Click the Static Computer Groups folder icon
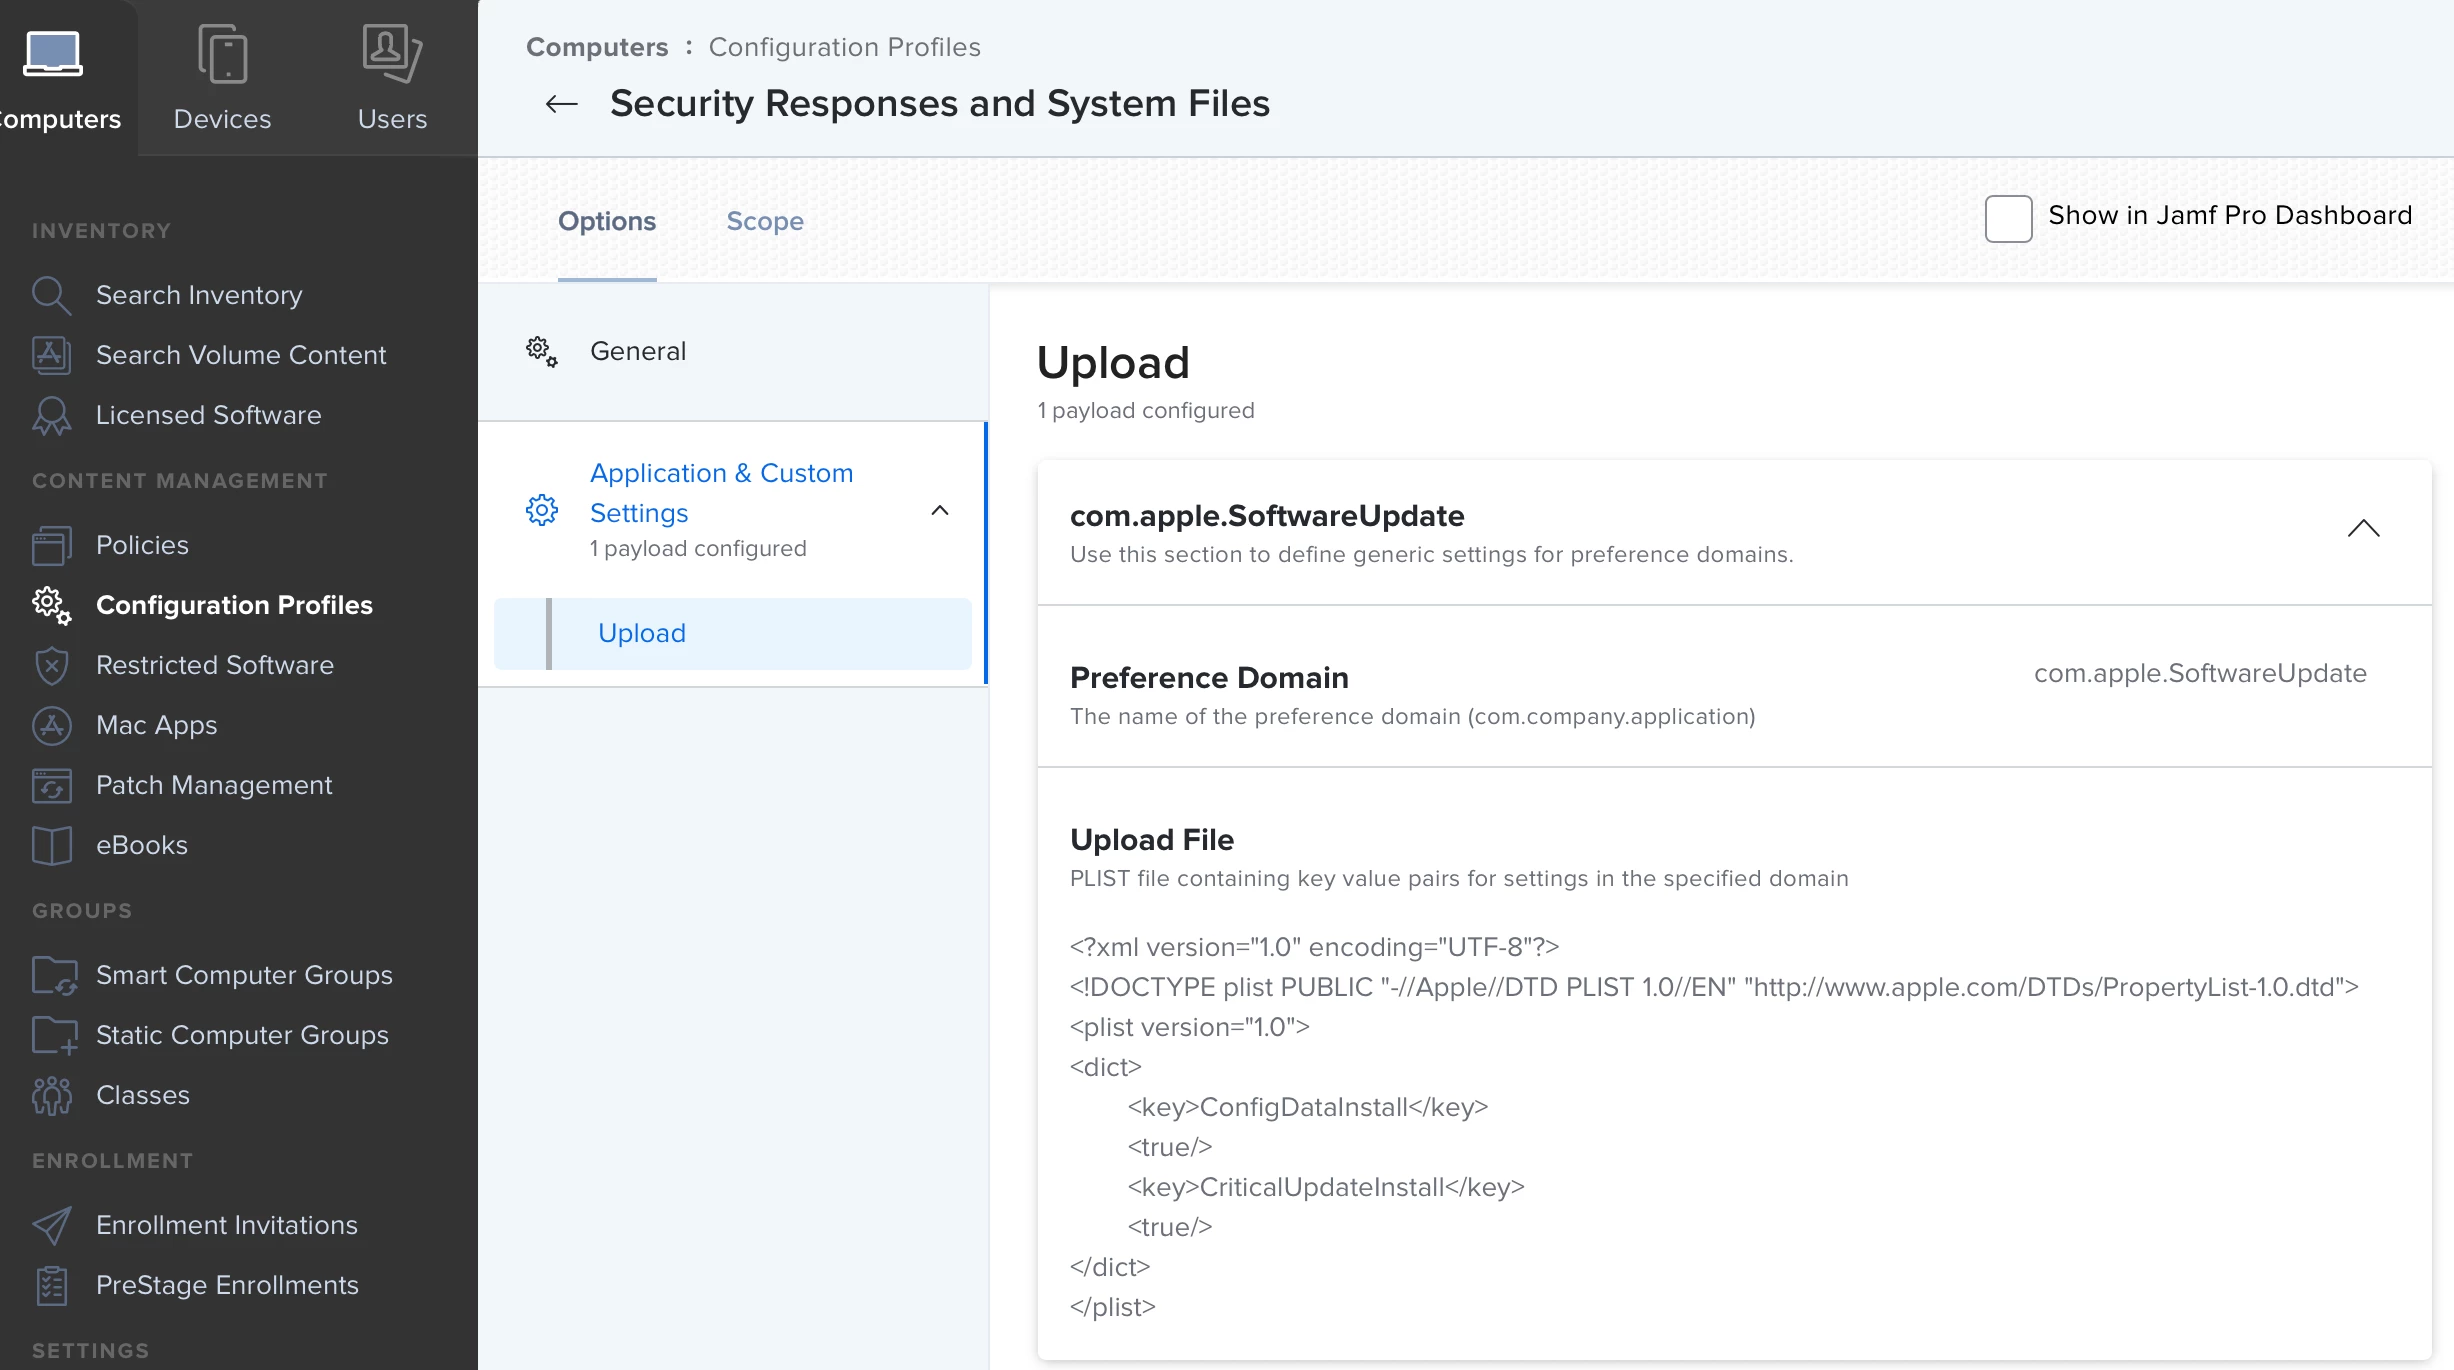 54,1035
